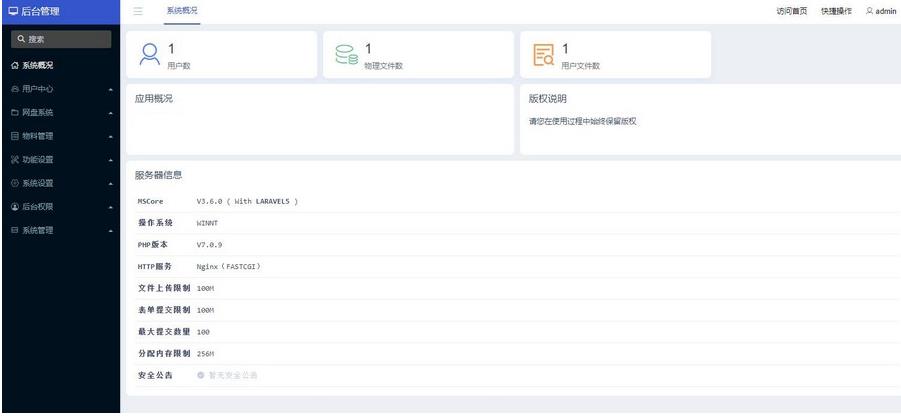Image resolution: width=901 pixels, height=417 pixels.
Task: Click the grey status dot beside 暂无安全公告
Action: 201,375
